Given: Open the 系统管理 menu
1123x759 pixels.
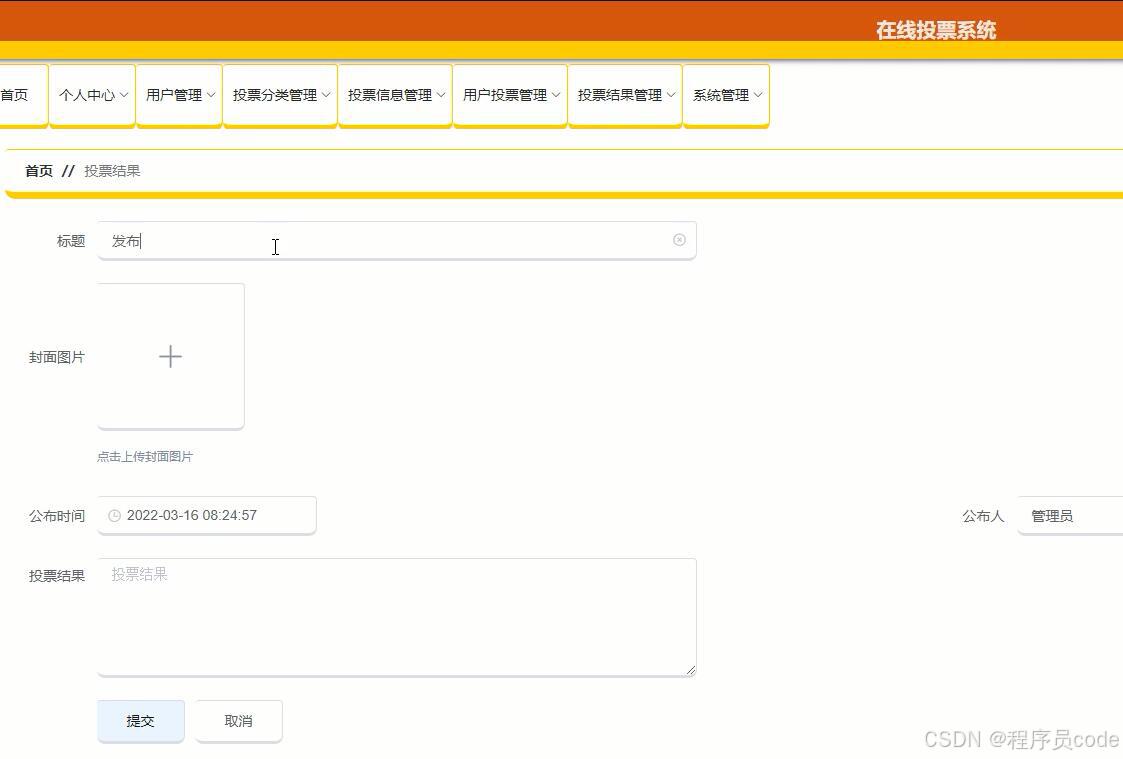Looking at the screenshot, I should (726, 95).
